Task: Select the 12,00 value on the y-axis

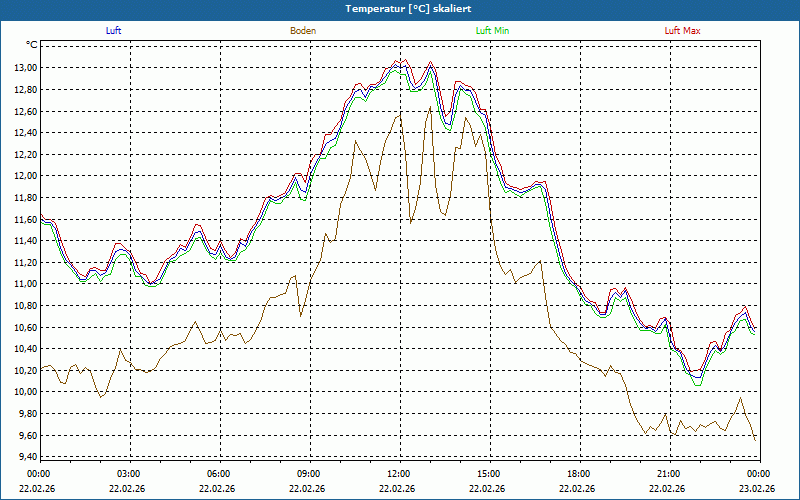Action: pos(23,176)
